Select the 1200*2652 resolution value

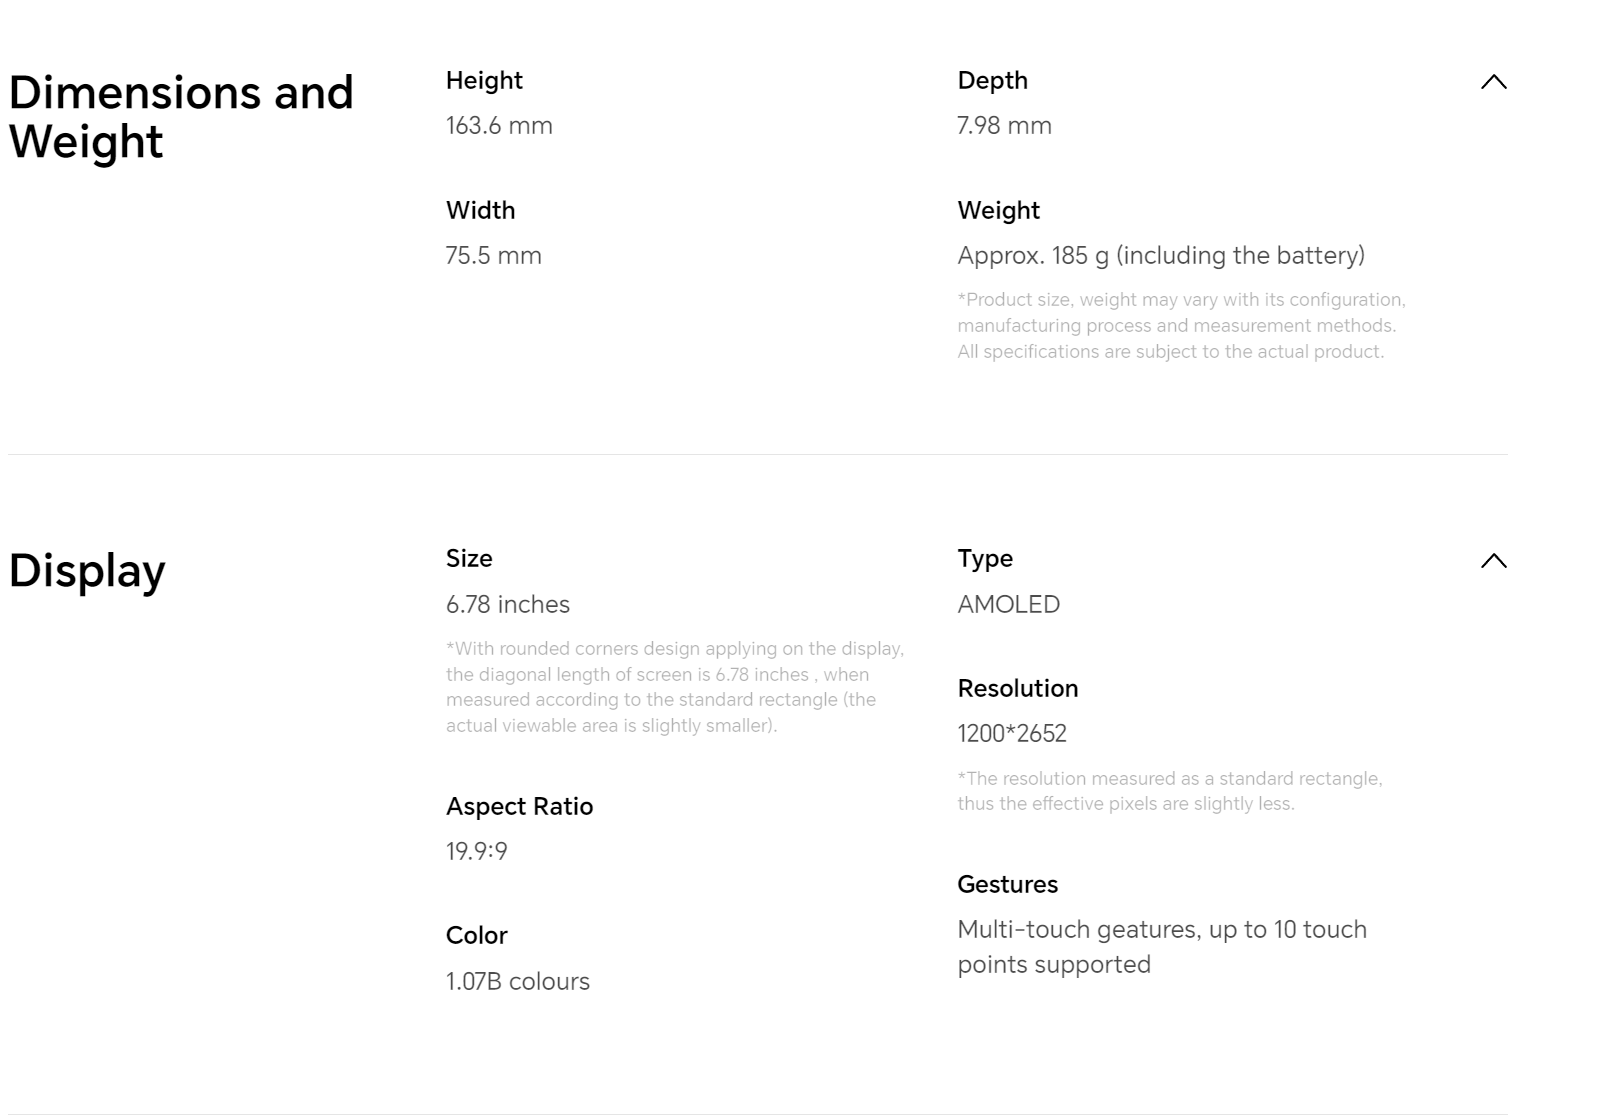[x=1011, y=734]
